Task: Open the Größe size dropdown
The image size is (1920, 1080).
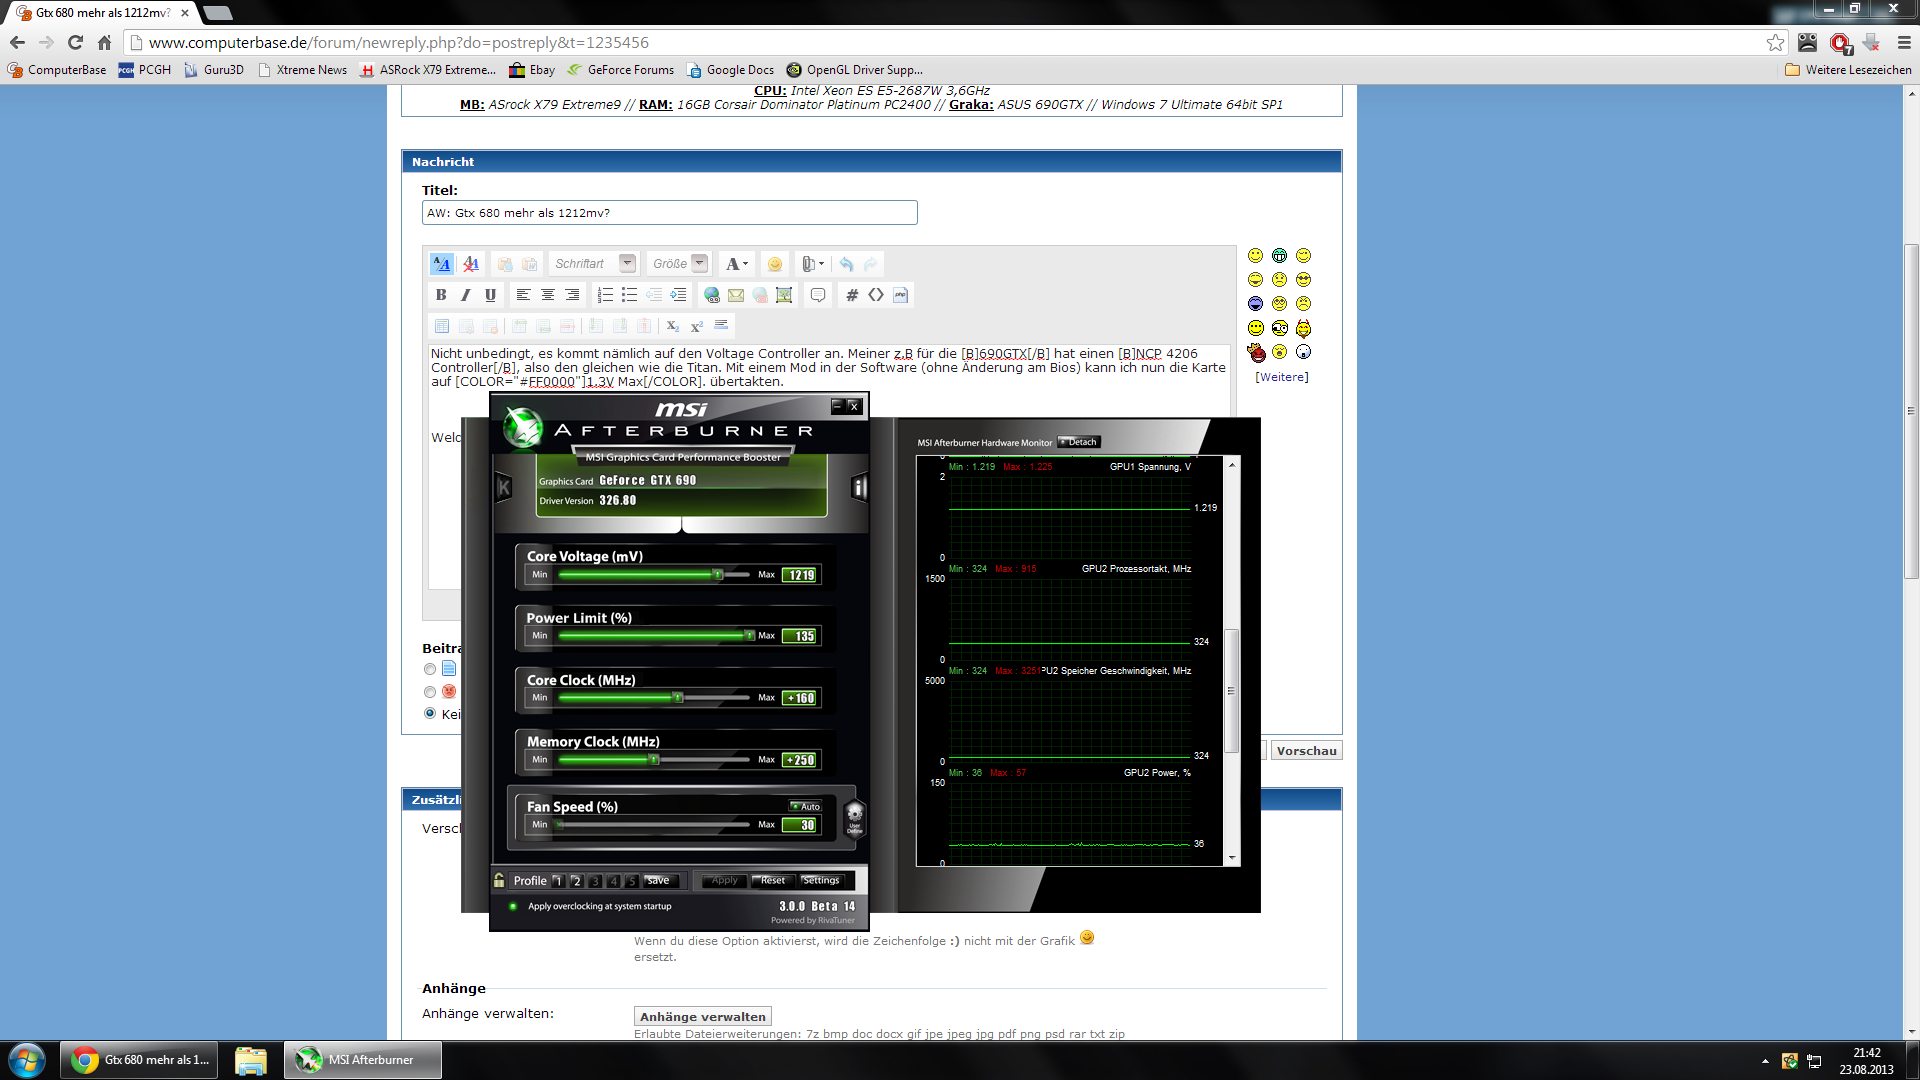Action: click(700, 264)
